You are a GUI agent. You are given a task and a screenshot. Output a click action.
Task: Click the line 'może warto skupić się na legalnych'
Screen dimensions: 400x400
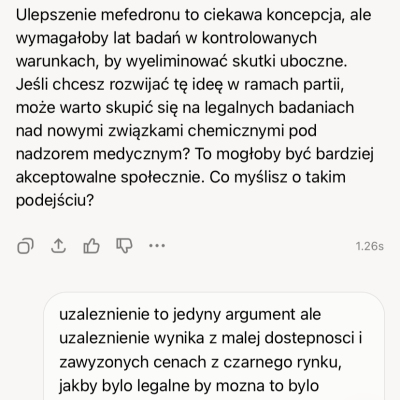click(185, 108)
